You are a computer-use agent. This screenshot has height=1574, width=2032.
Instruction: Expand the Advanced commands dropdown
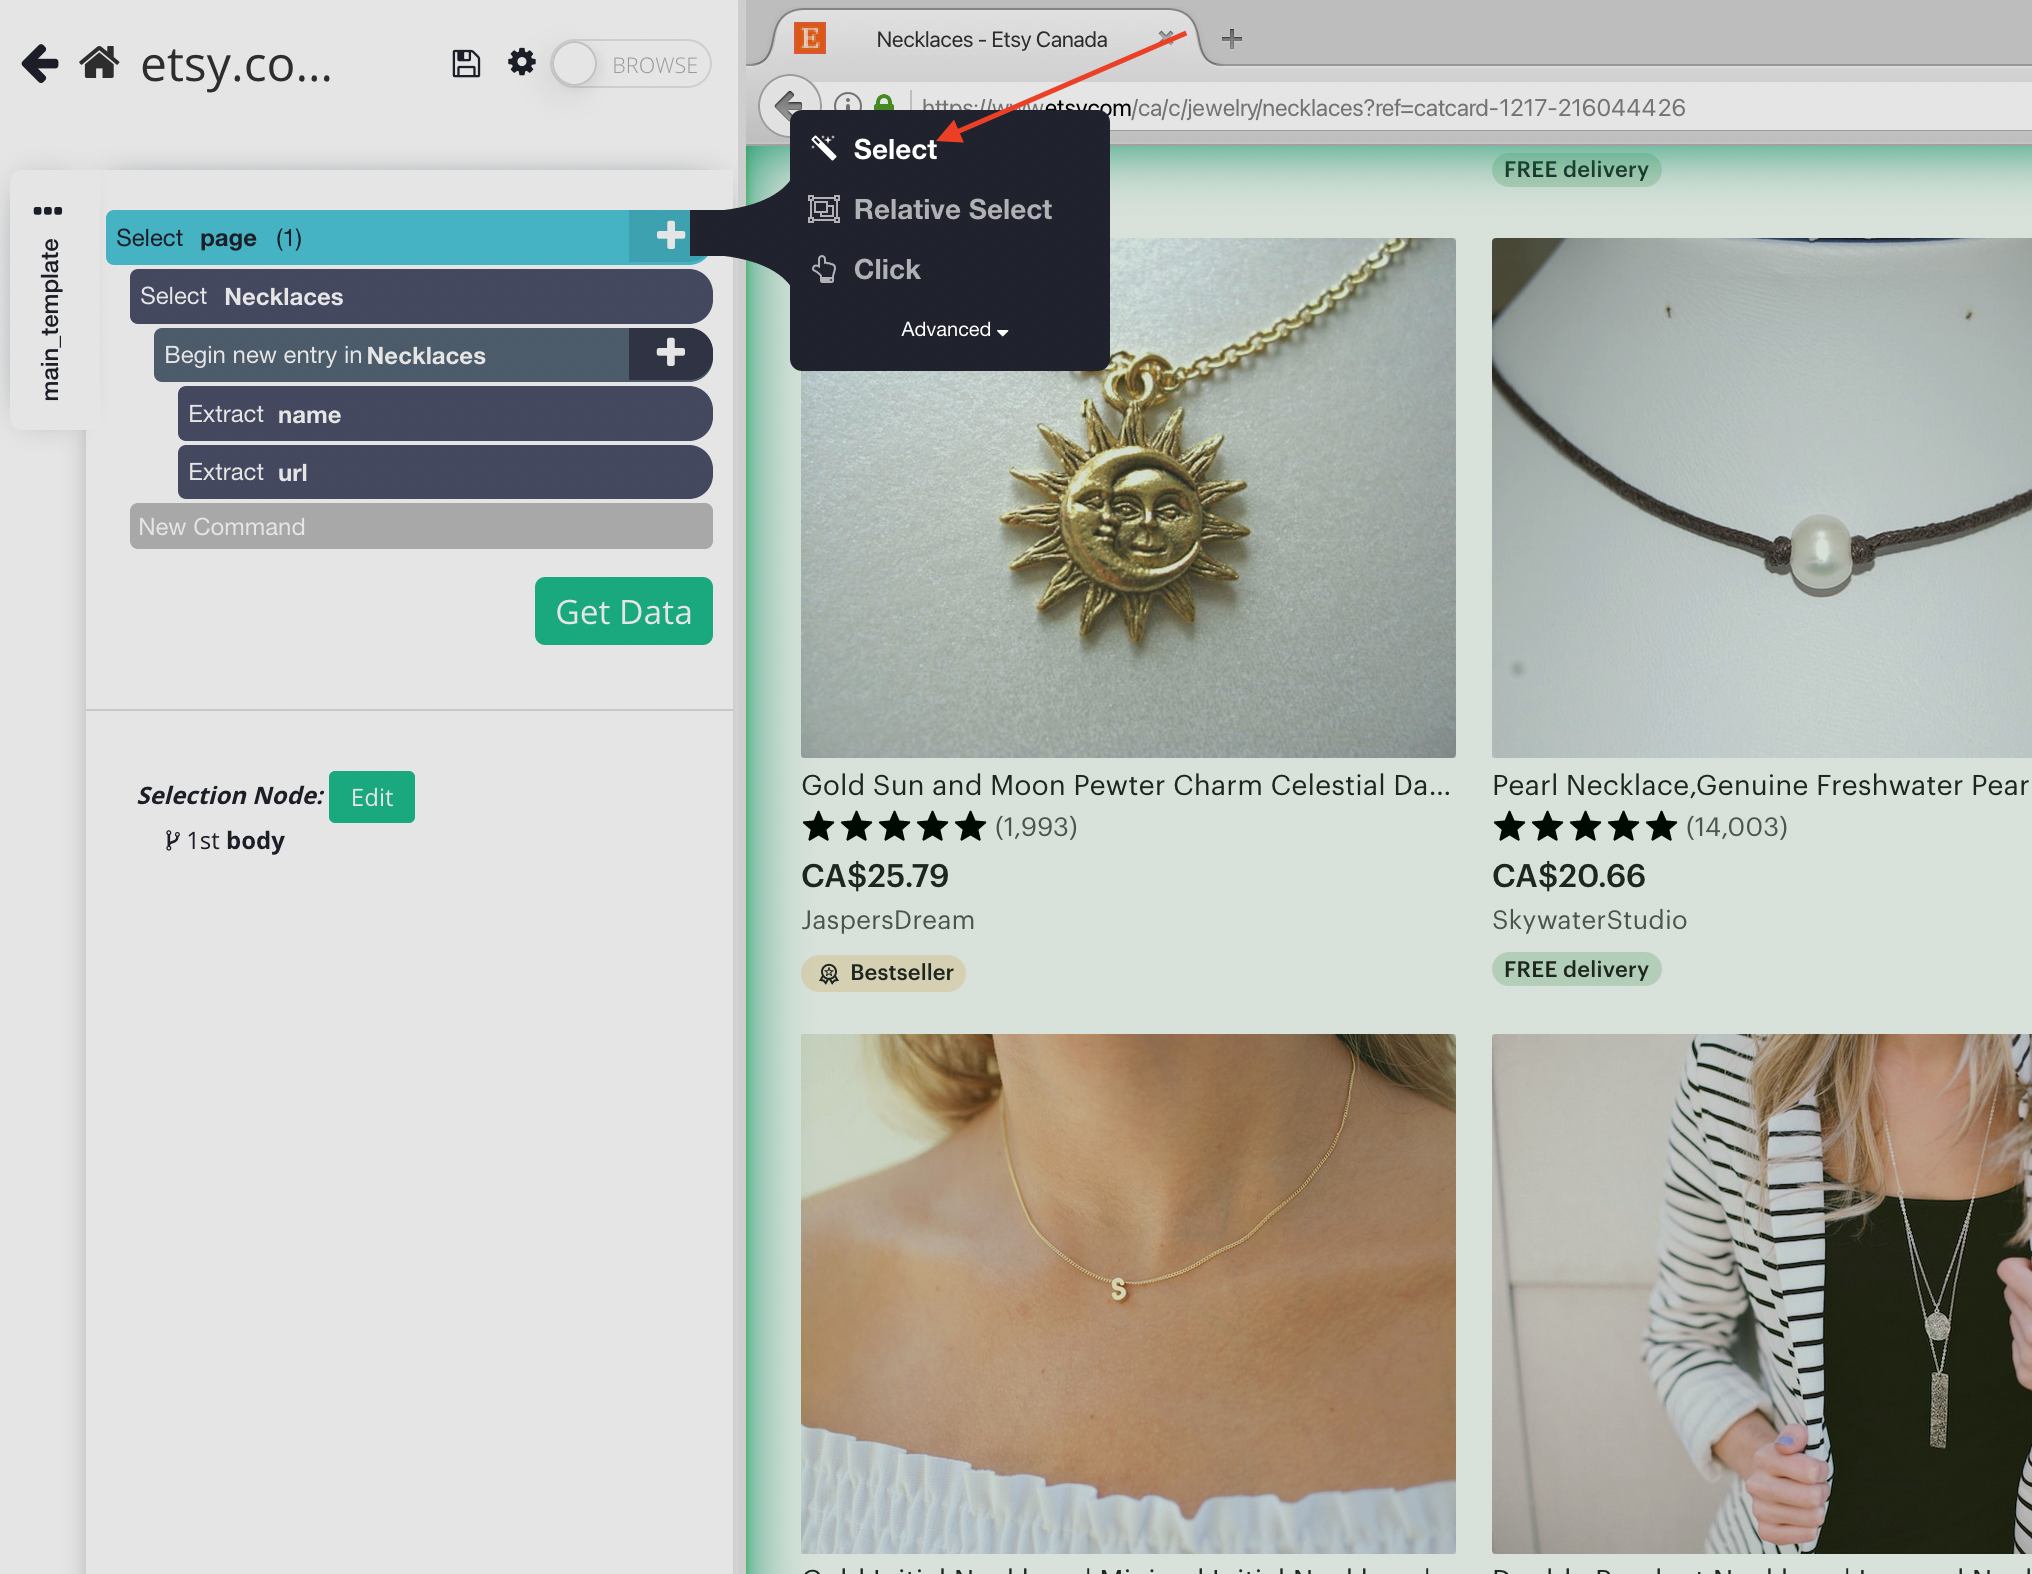pos(954,329)
